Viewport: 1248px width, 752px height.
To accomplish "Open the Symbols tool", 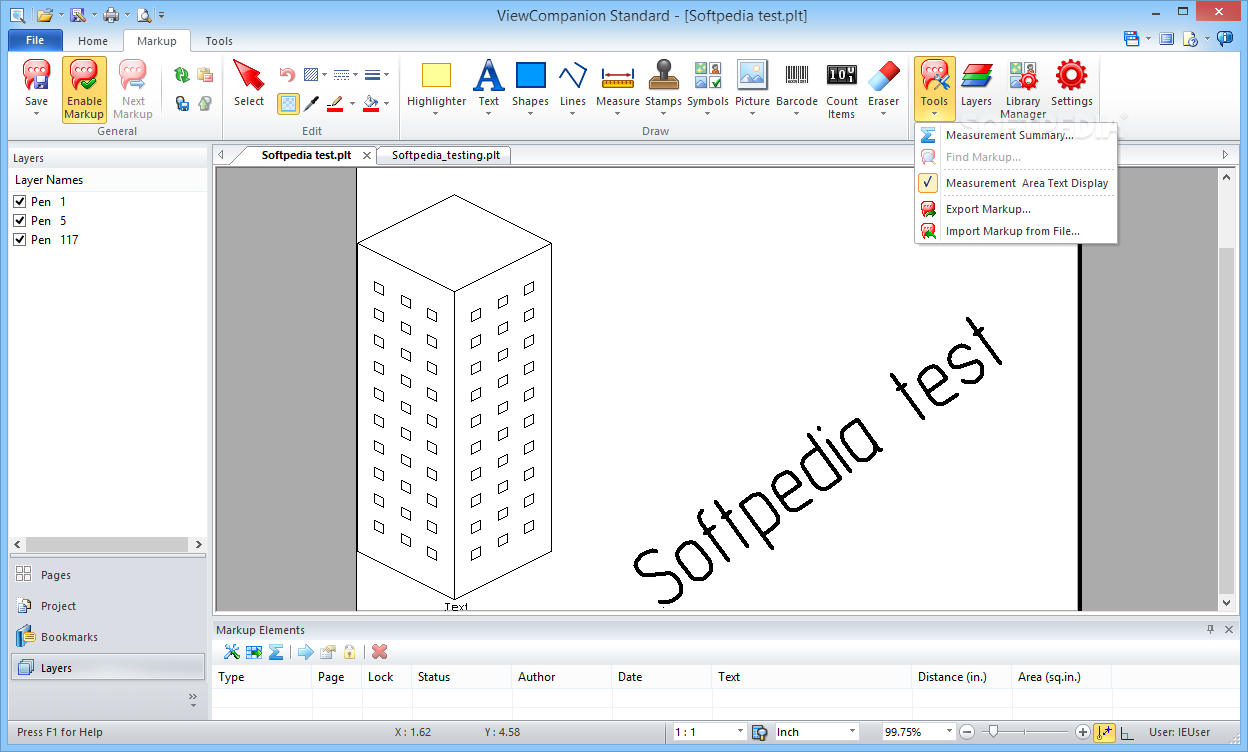I will pyautogui.click(x=708, y=86).
